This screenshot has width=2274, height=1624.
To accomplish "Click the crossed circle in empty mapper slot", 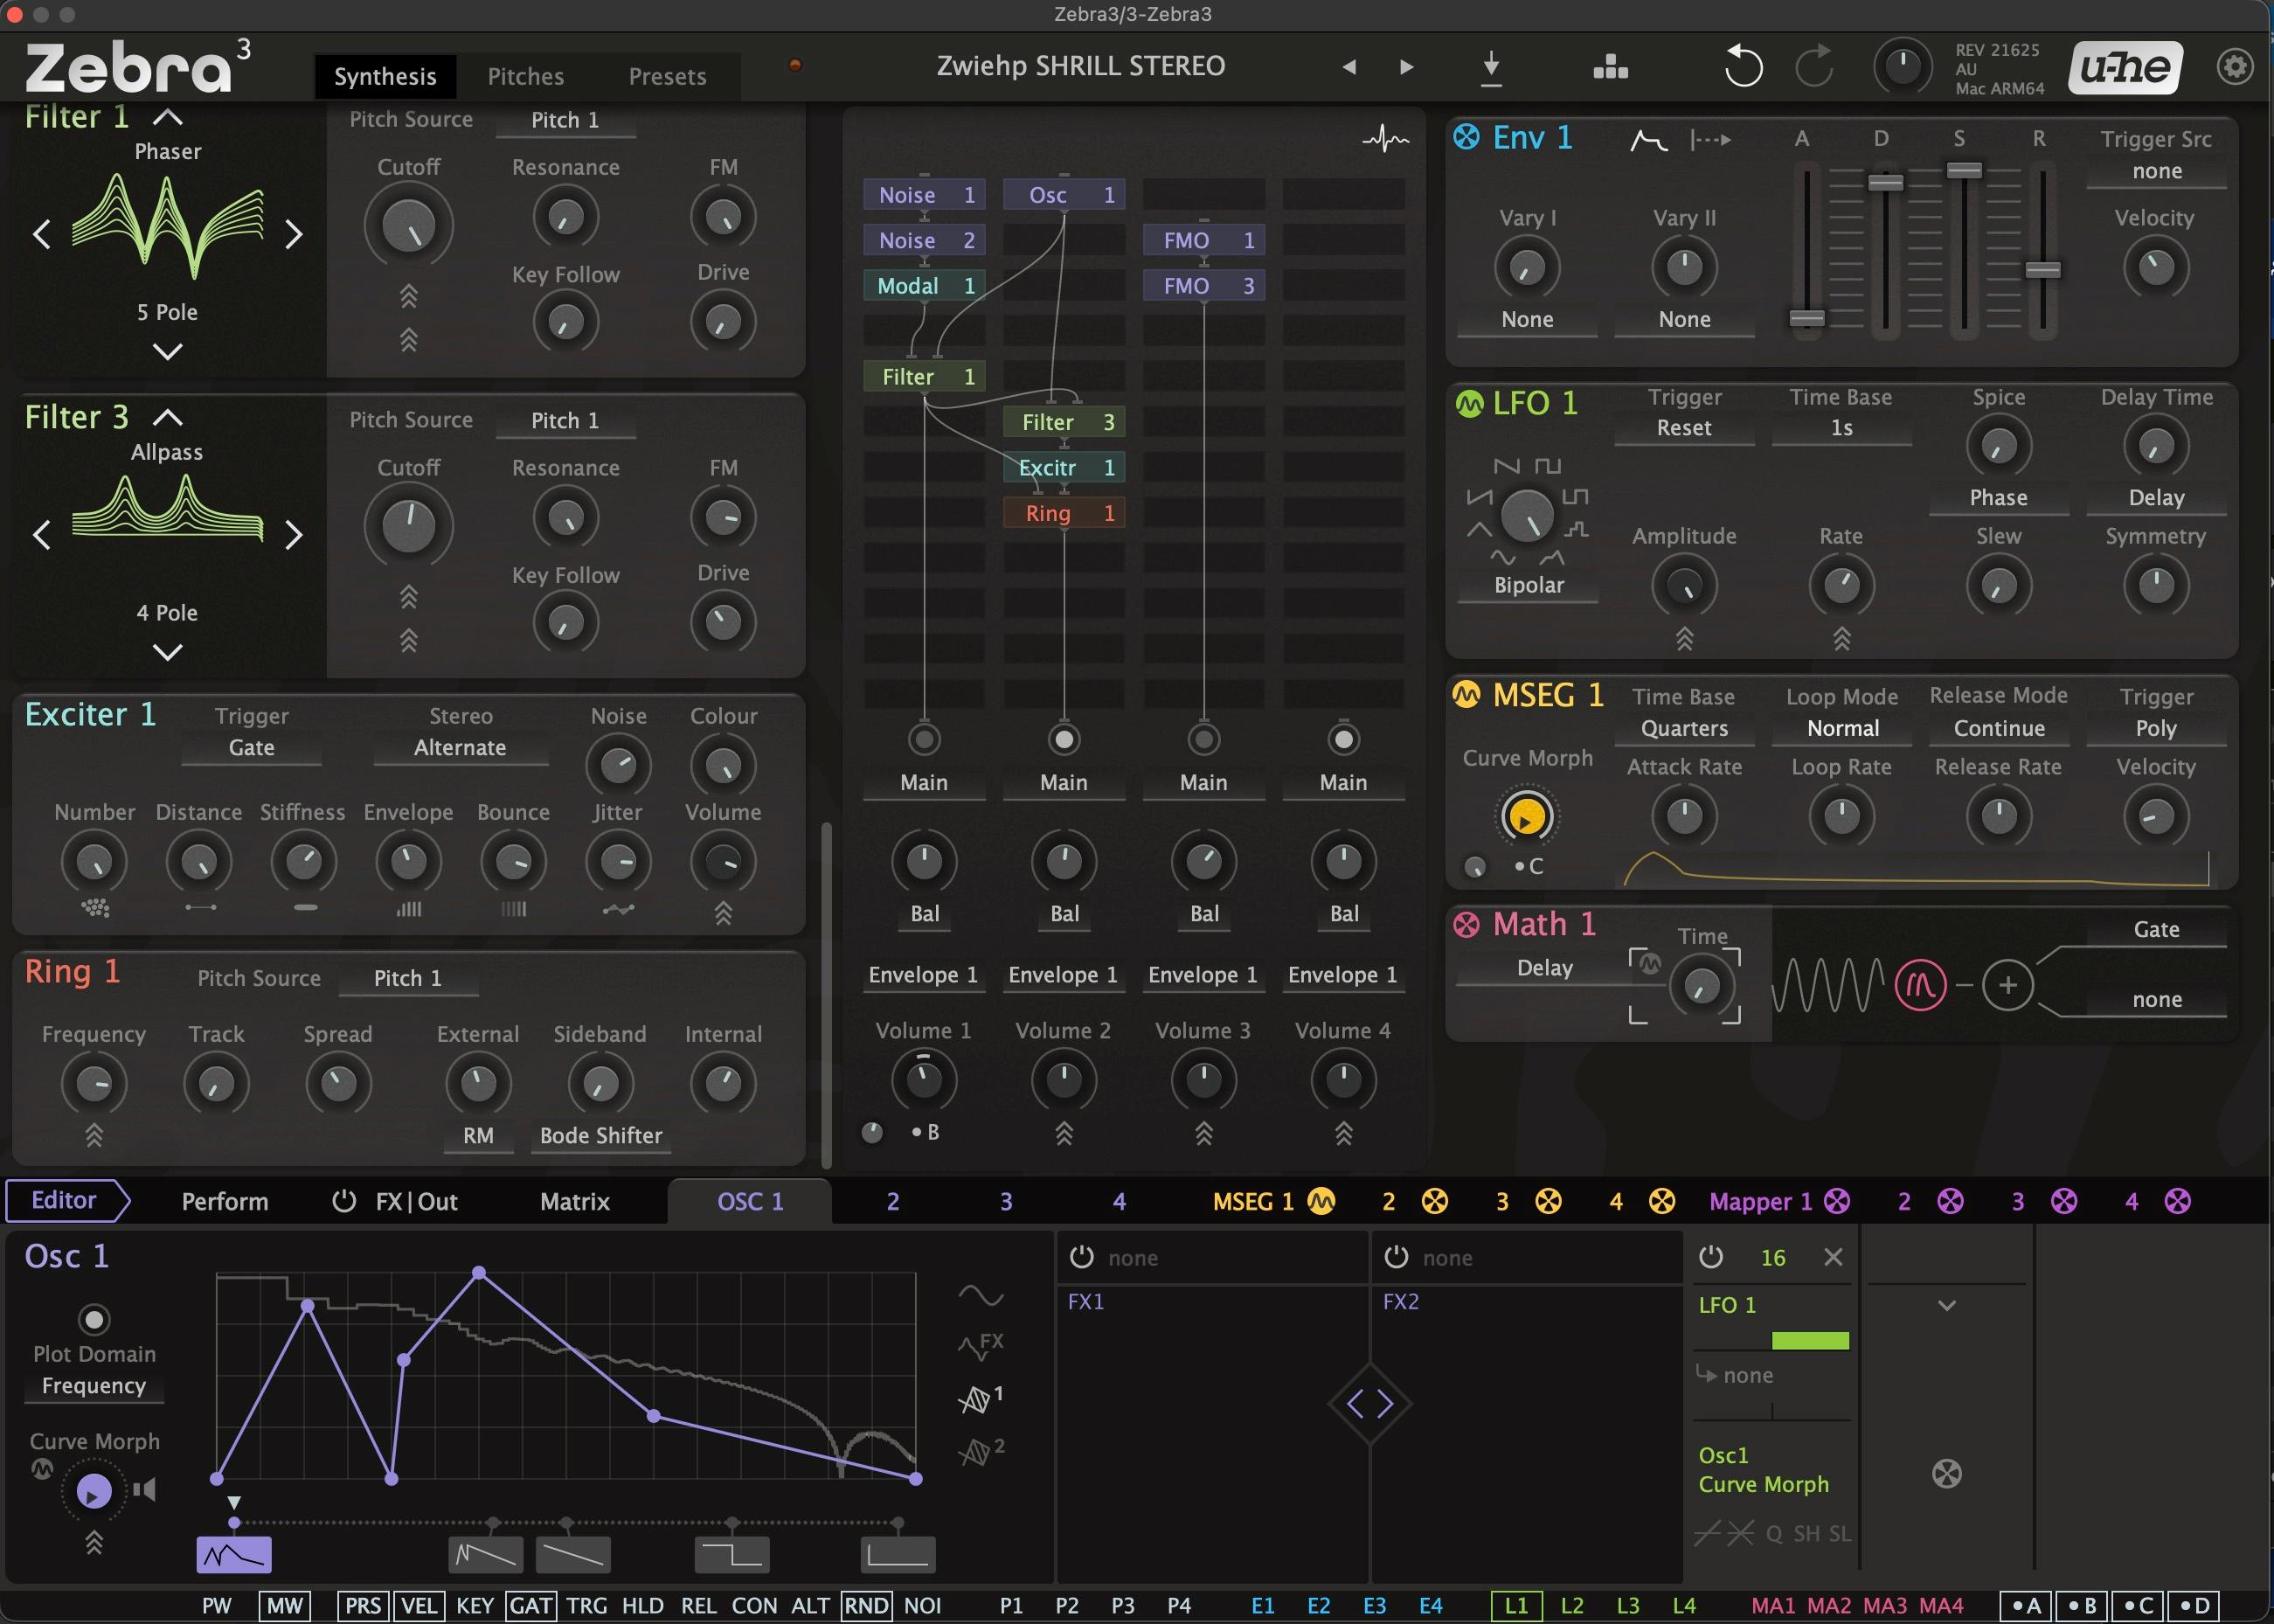I will [1946, 1473].
